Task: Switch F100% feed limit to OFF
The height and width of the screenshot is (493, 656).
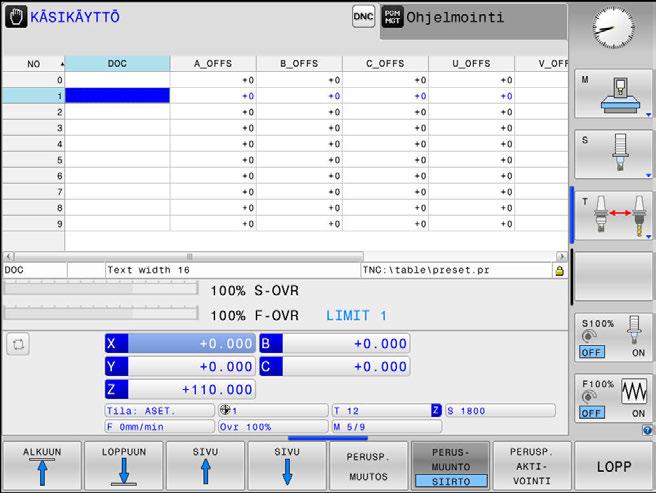Action: point(592,413)
